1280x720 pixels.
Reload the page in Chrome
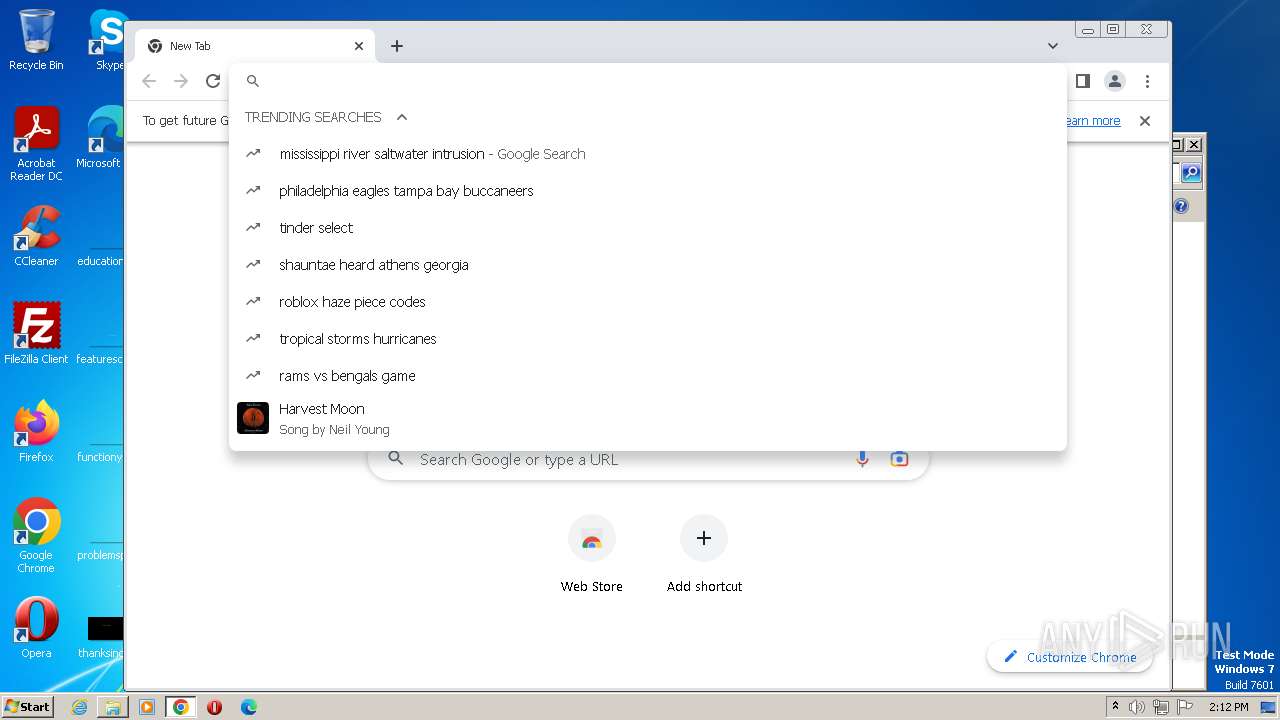212,81
